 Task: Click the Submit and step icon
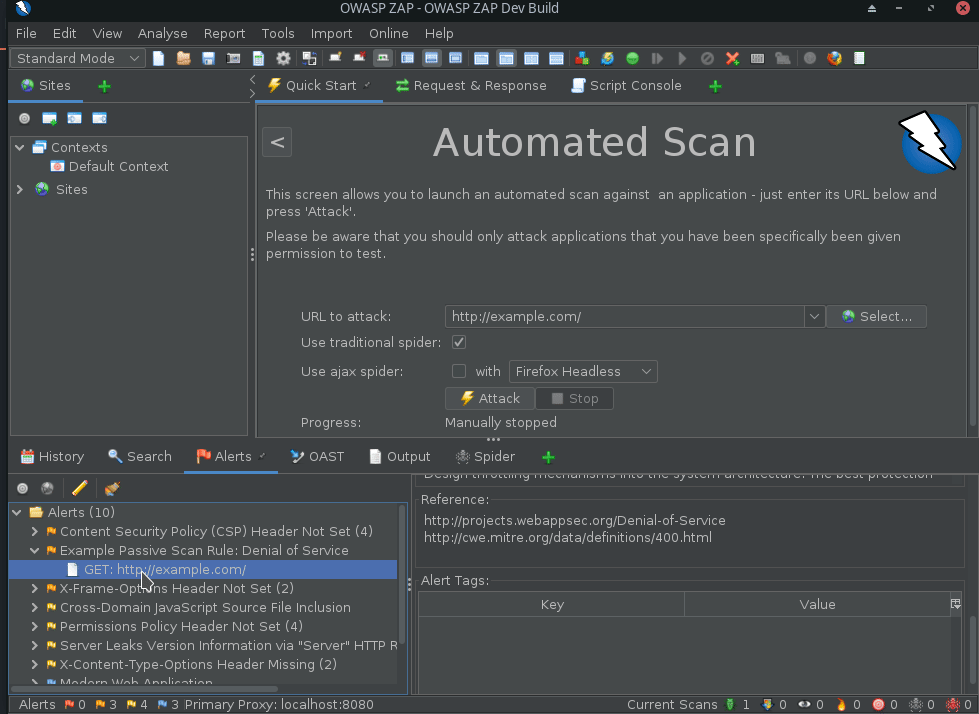tap(657, 59)
